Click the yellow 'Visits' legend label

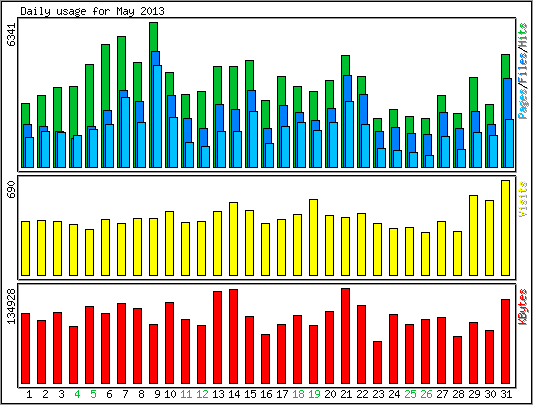(x=523, y=199)
